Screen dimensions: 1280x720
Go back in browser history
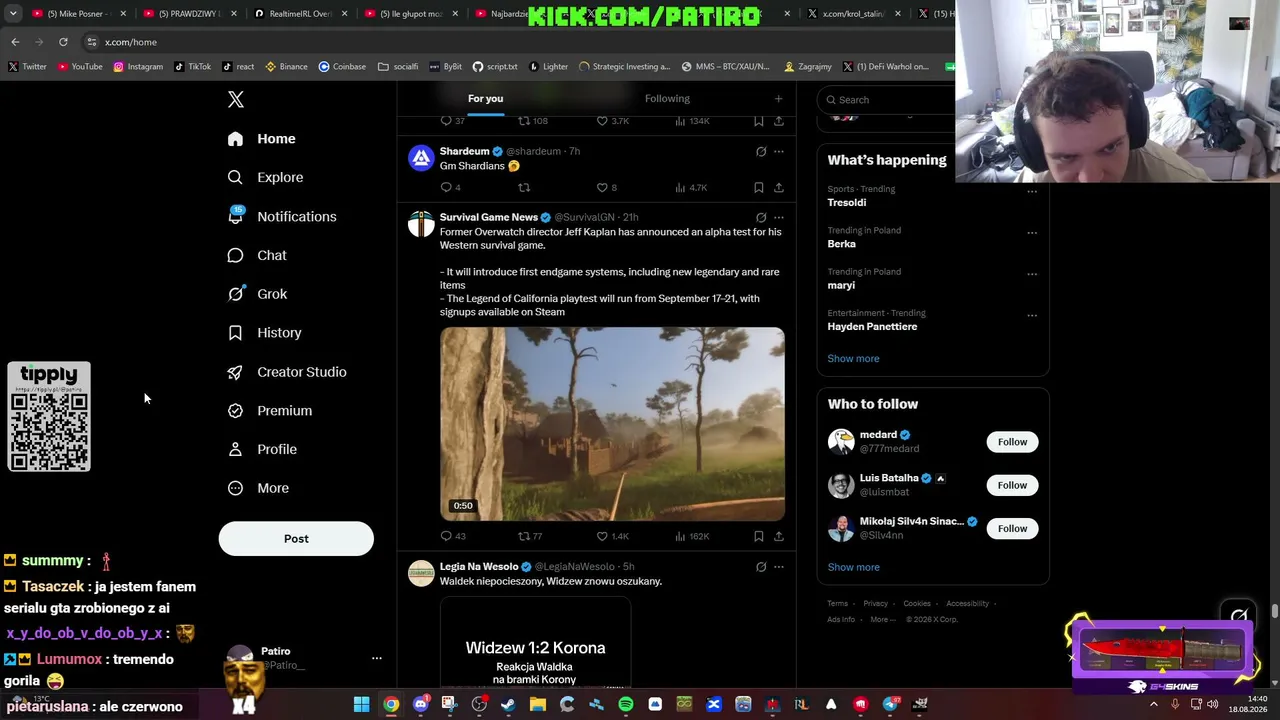15,42
